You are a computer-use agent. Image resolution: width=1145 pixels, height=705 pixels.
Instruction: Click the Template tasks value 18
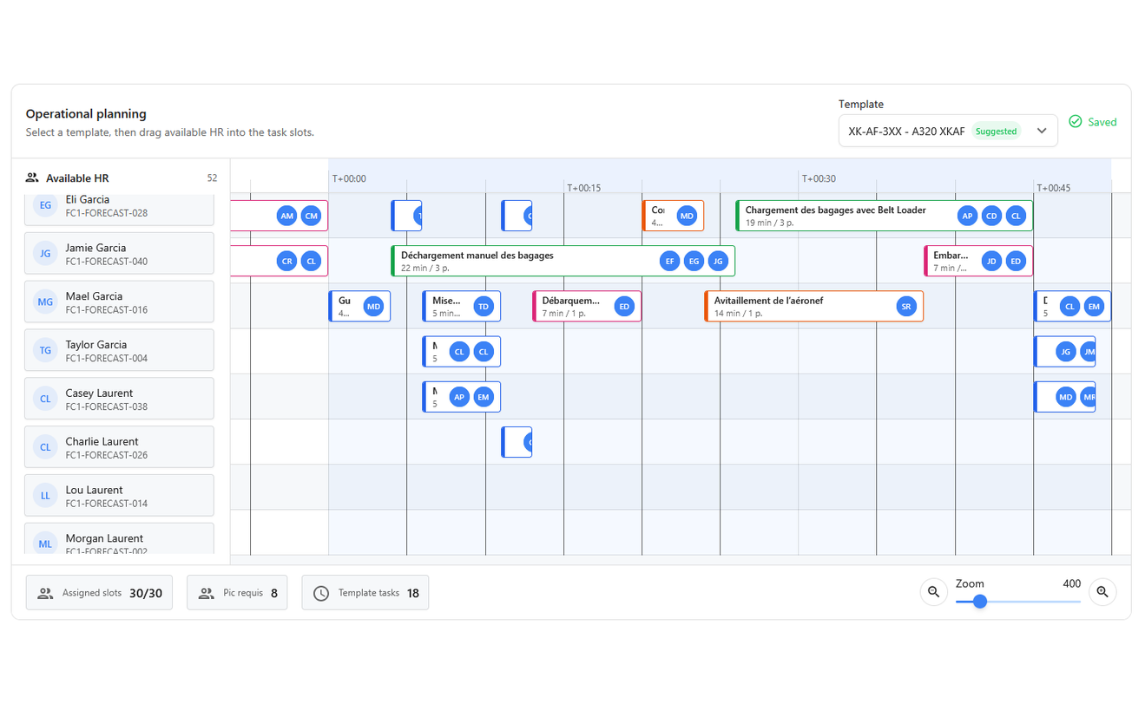413,593
